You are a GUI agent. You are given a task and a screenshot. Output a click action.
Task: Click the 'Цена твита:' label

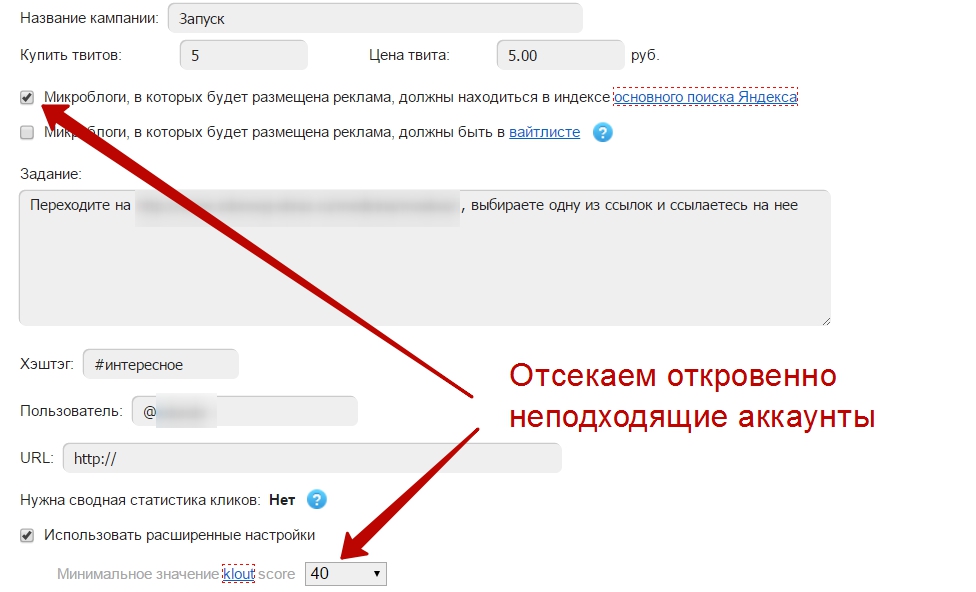409,55
